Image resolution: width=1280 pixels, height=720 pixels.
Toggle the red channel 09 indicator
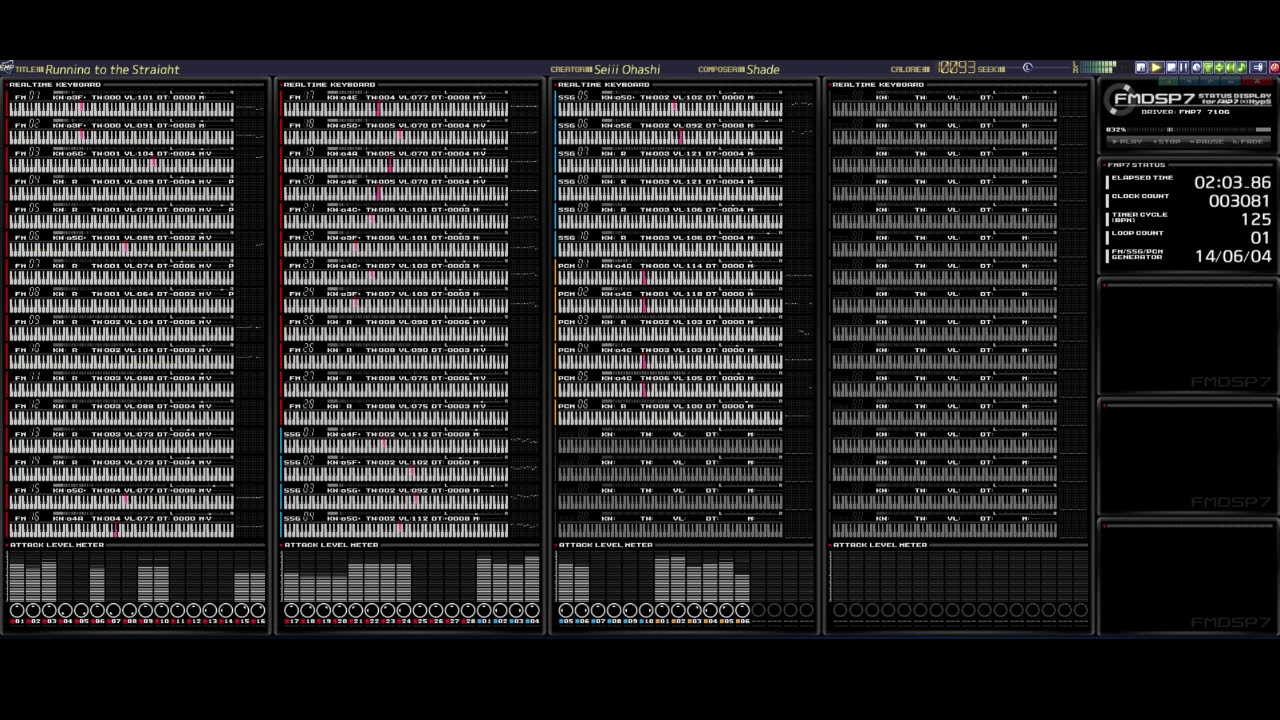(145, 621)
